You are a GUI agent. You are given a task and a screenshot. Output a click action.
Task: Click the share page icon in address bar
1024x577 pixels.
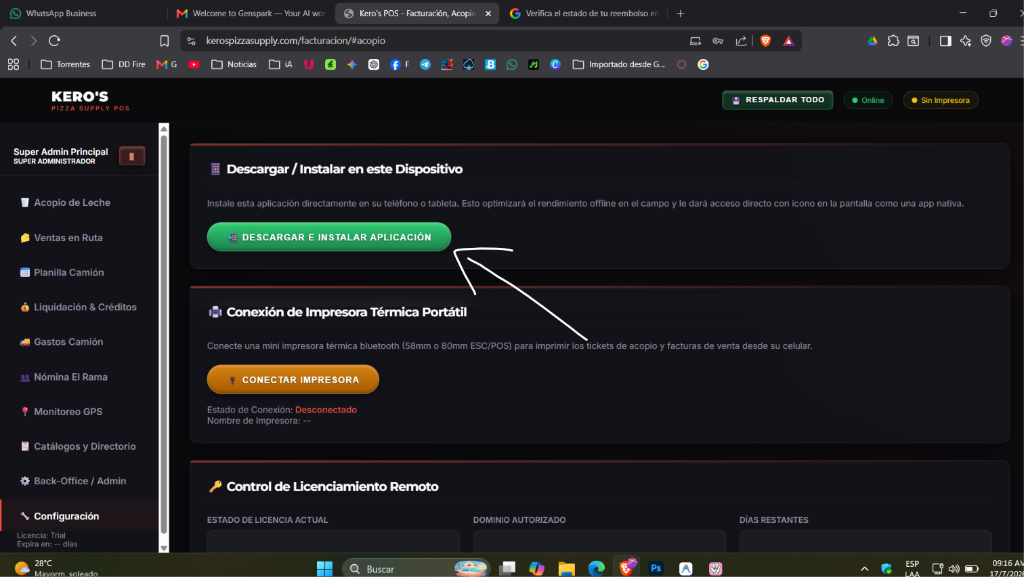(x=741, y=40)
